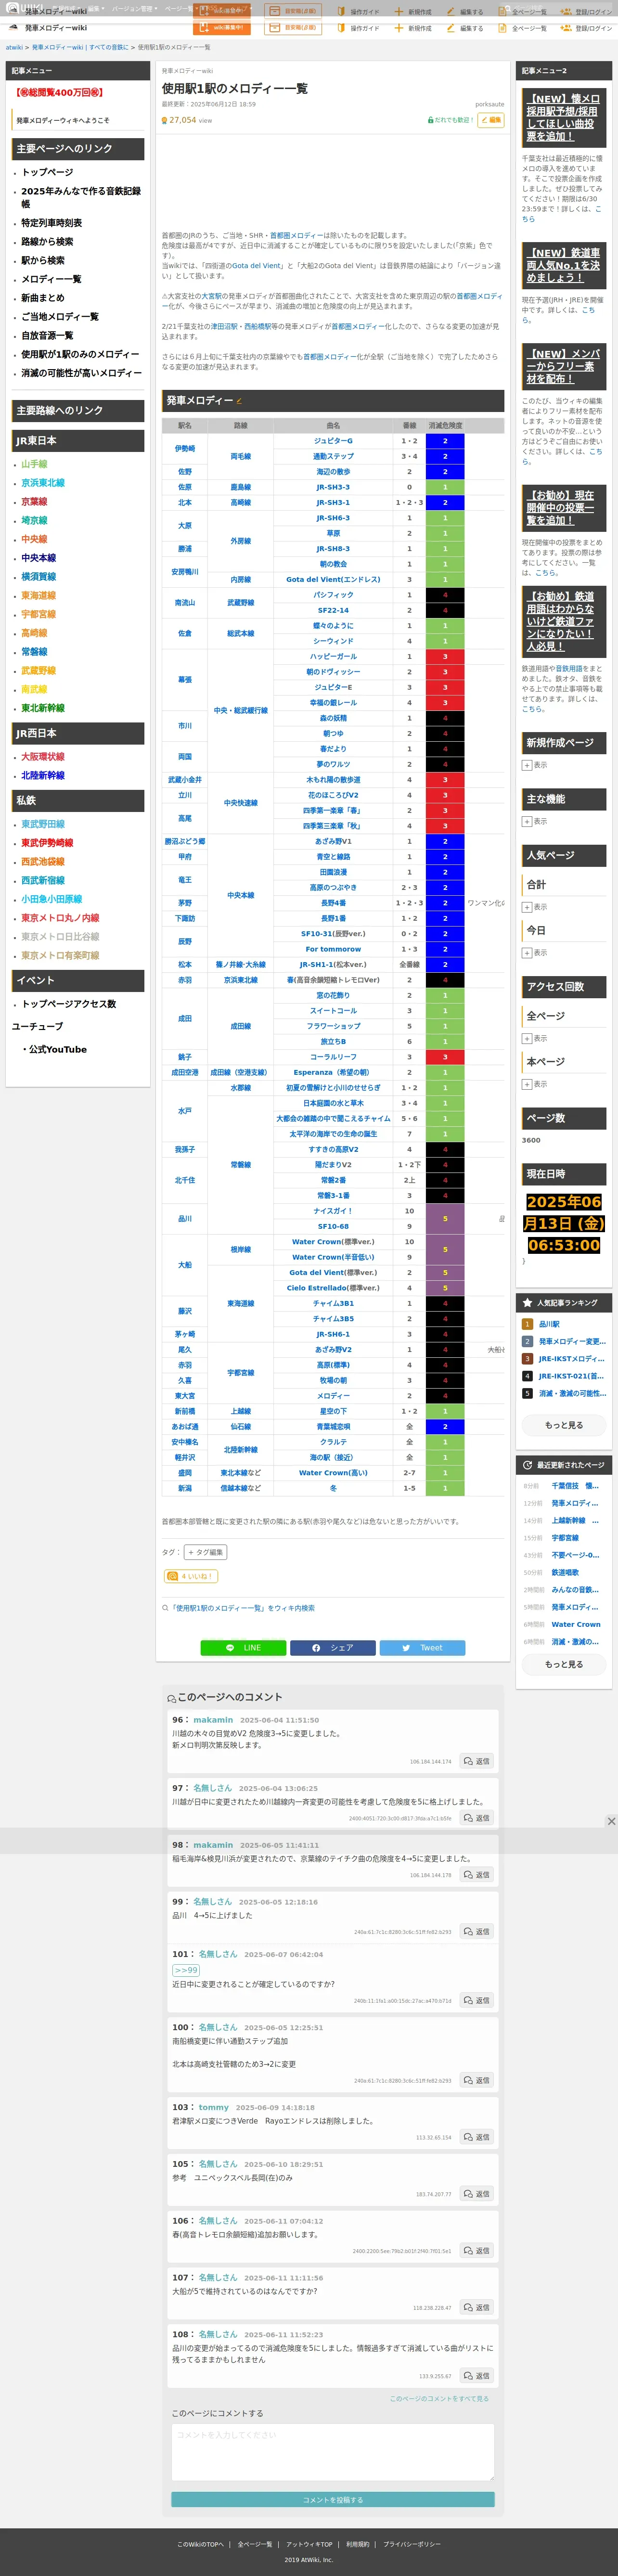
Task: Click もっと見る under 人気記事ランキング
Action: 563,1425
